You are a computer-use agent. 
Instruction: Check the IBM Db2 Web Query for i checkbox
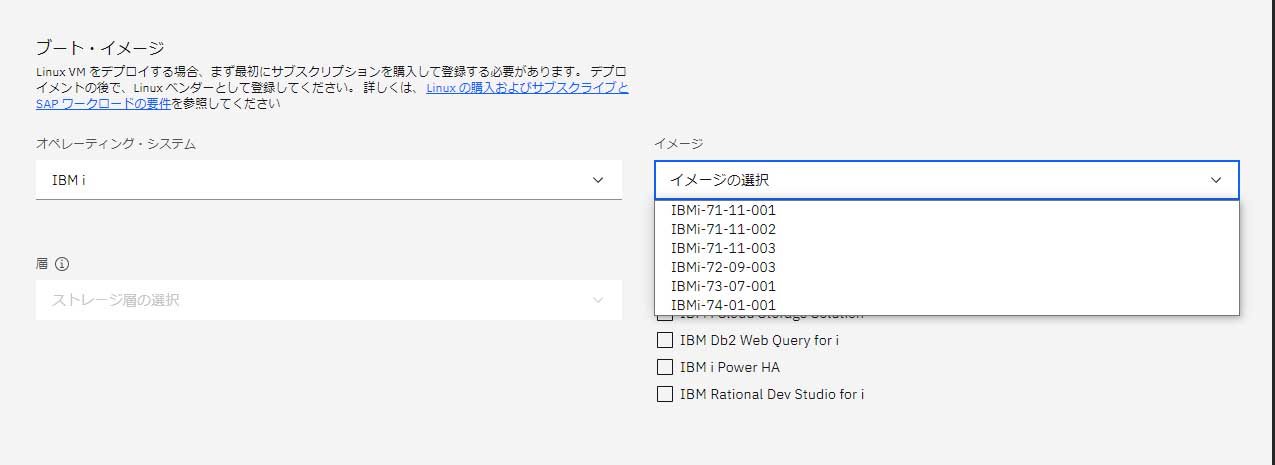tap(665, 340)
